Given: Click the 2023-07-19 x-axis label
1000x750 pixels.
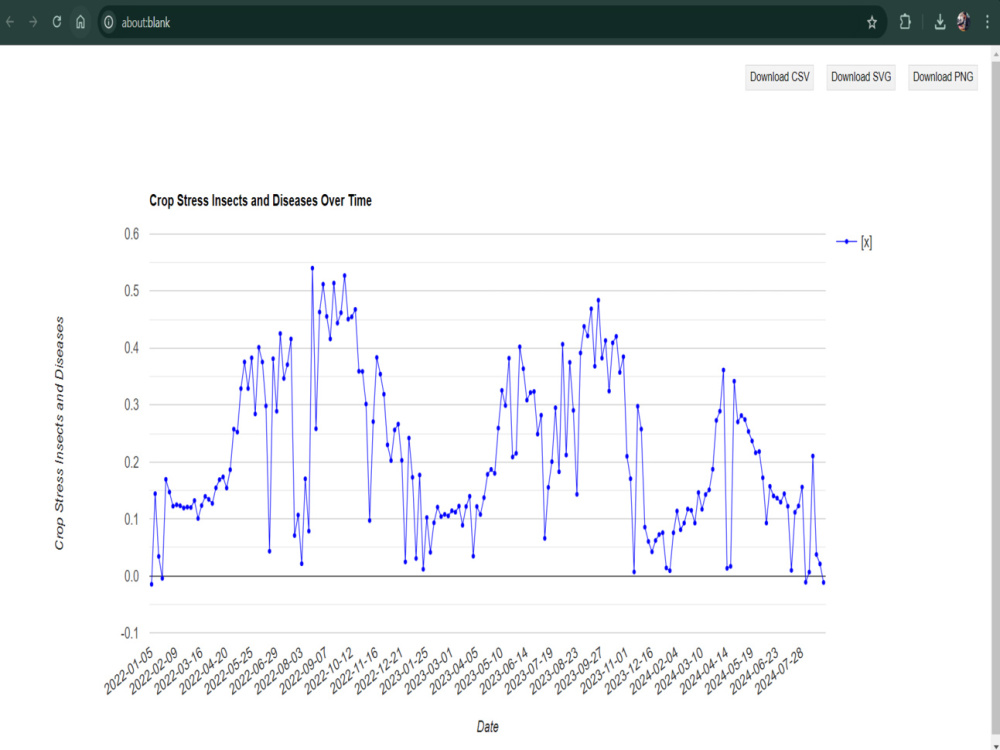Looking at the screenshot, I should (530, 670).
